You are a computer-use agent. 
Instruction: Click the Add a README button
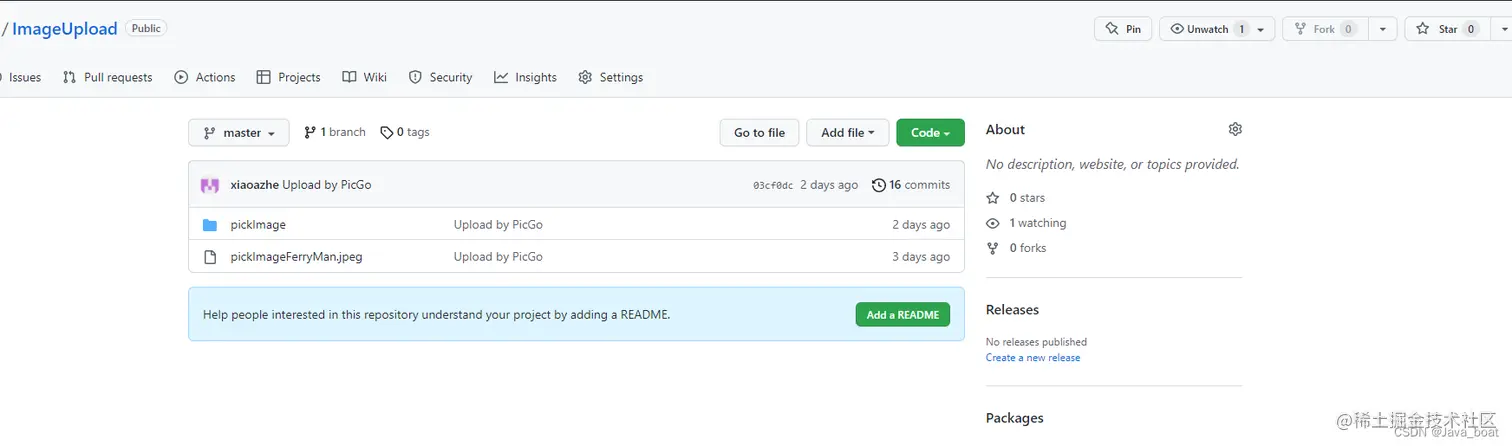[903, 315]
